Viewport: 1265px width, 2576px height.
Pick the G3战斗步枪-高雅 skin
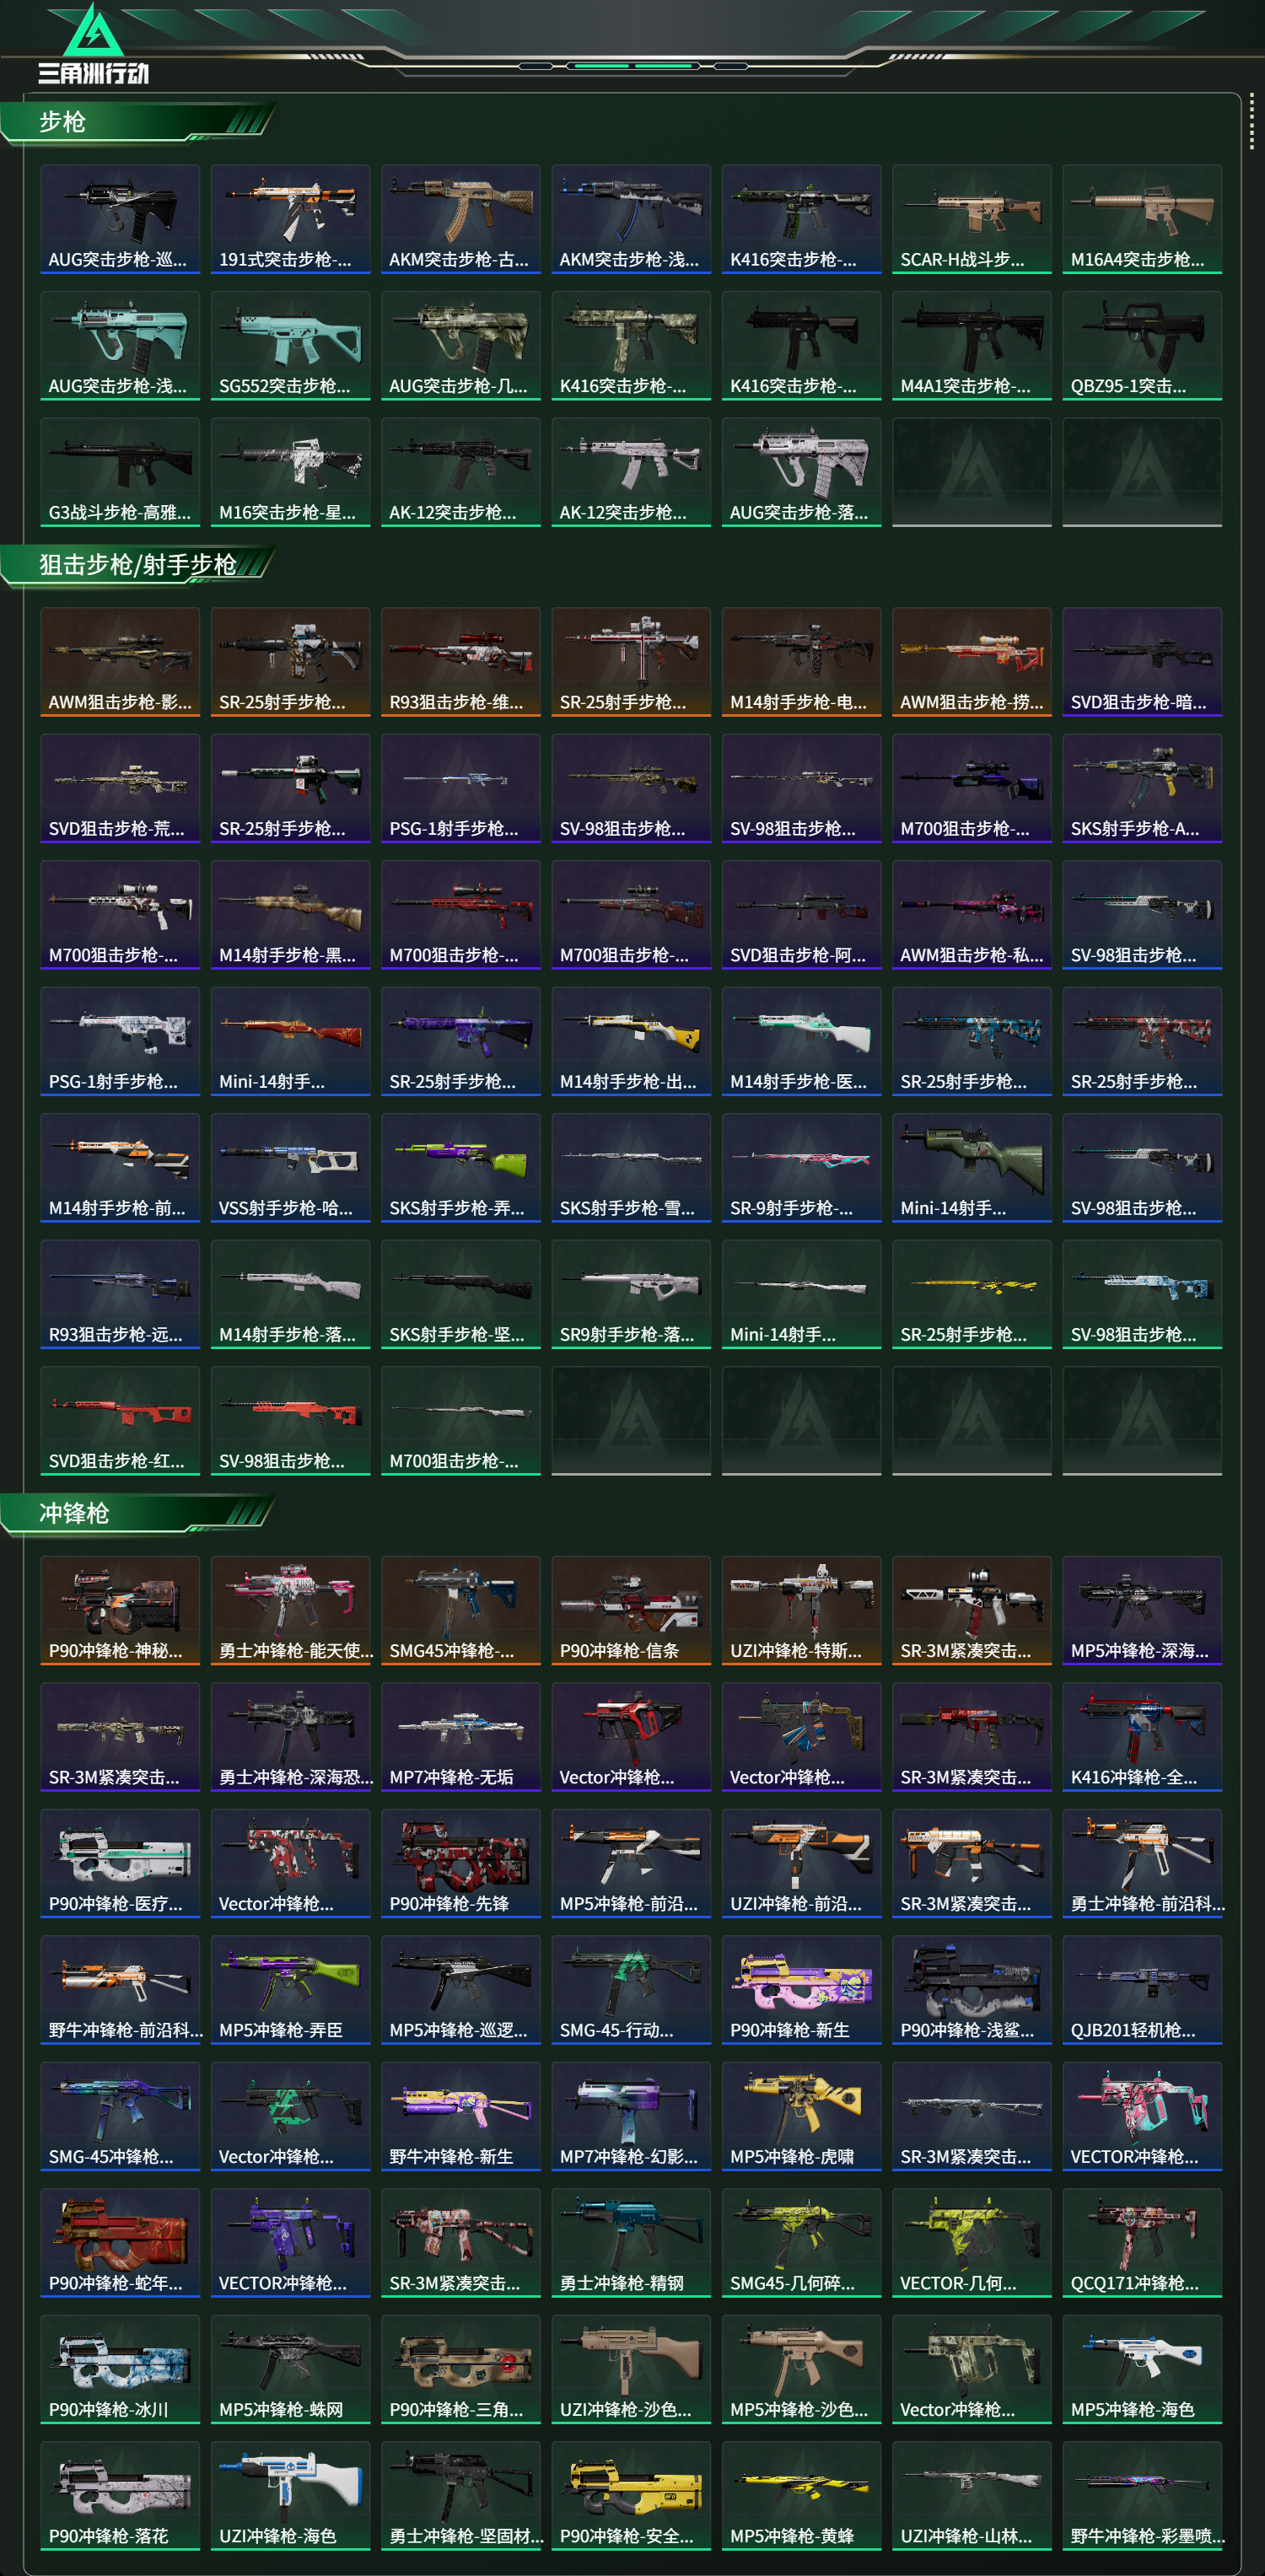tap(120, 472)
